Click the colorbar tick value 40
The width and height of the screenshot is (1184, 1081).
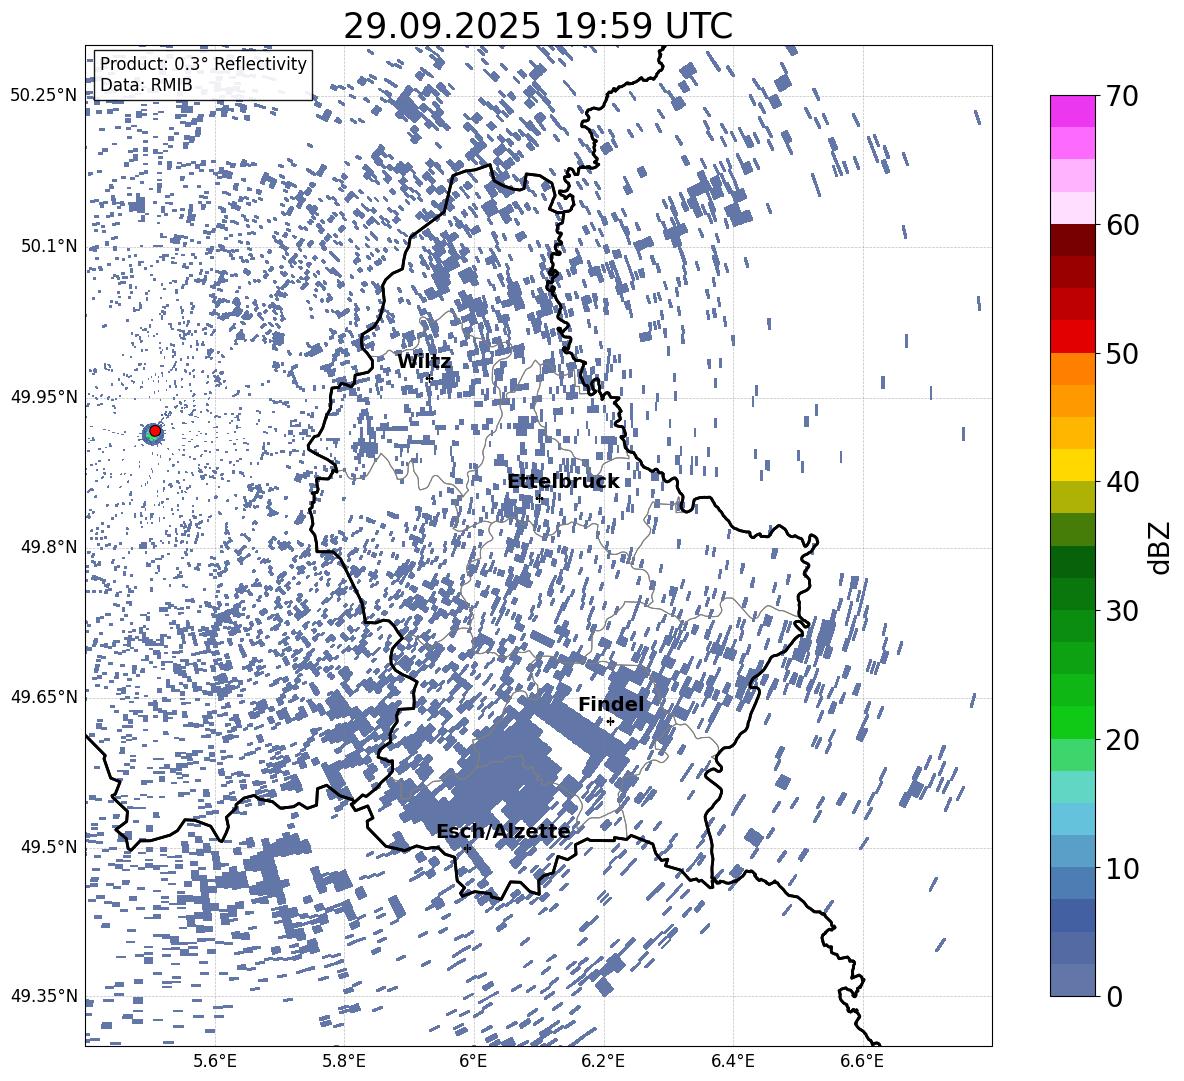1122,482
